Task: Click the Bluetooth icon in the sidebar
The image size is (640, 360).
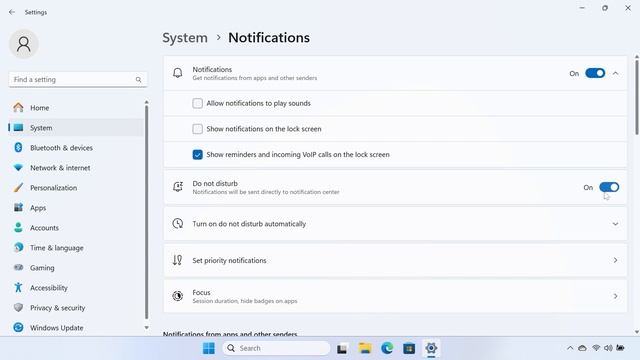Action: (18, 147)
